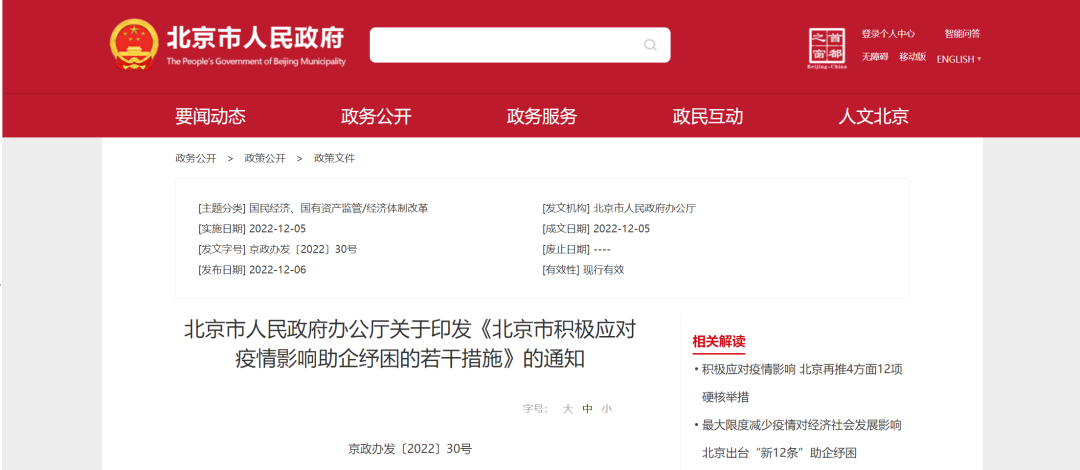Click the national emblem logo
This screenshot has width=1080, height=470.
click(x=134, y=45)
